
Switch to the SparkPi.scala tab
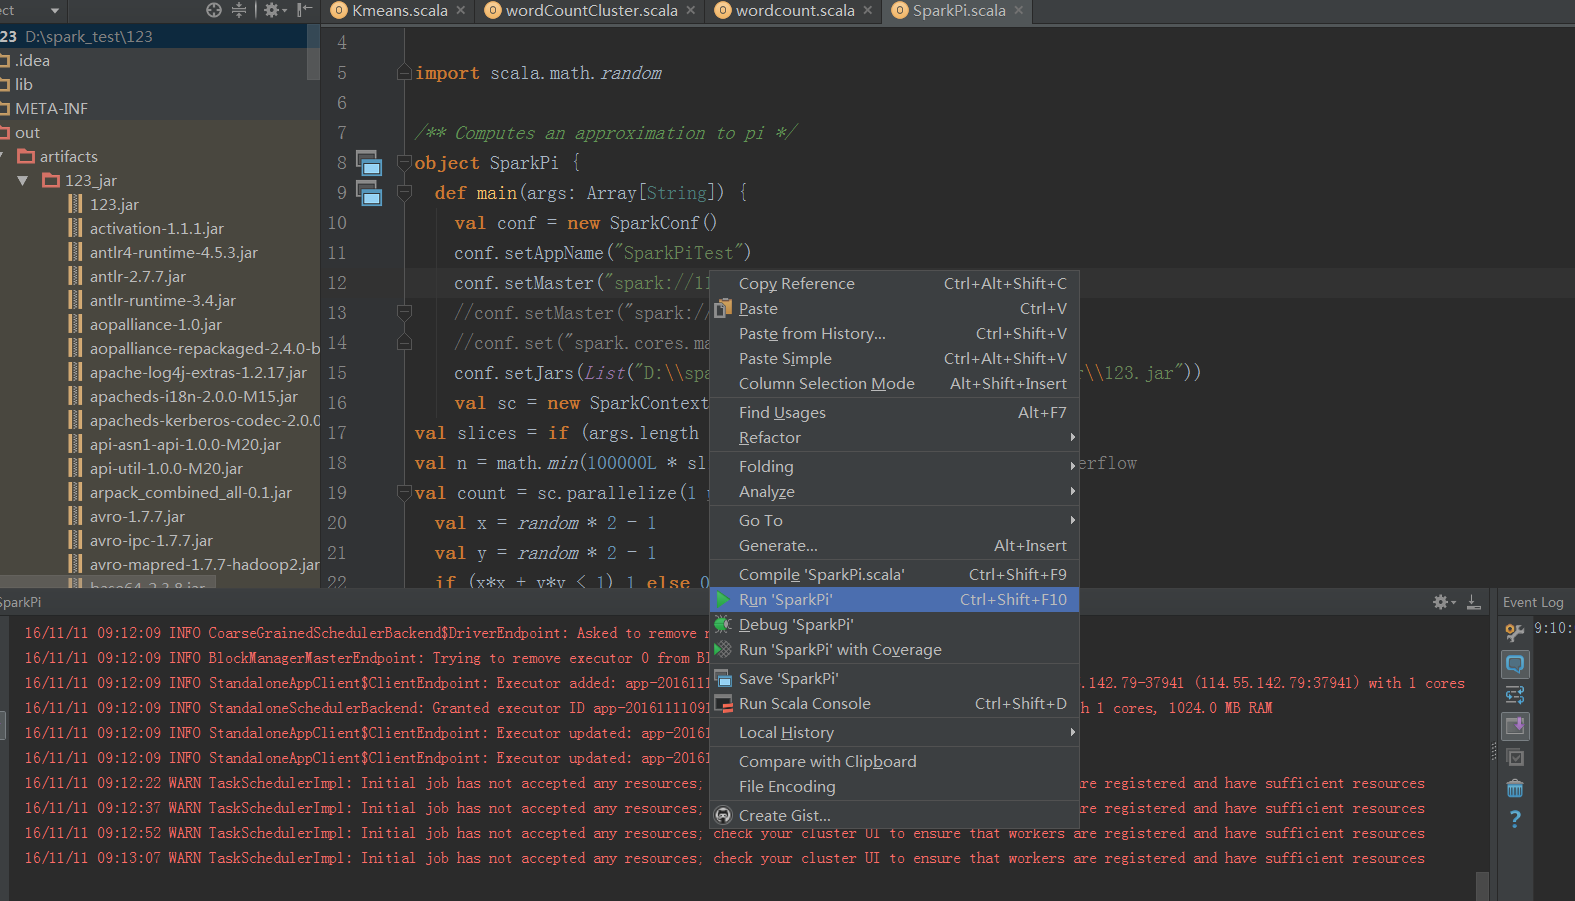[x=958, y=10]
